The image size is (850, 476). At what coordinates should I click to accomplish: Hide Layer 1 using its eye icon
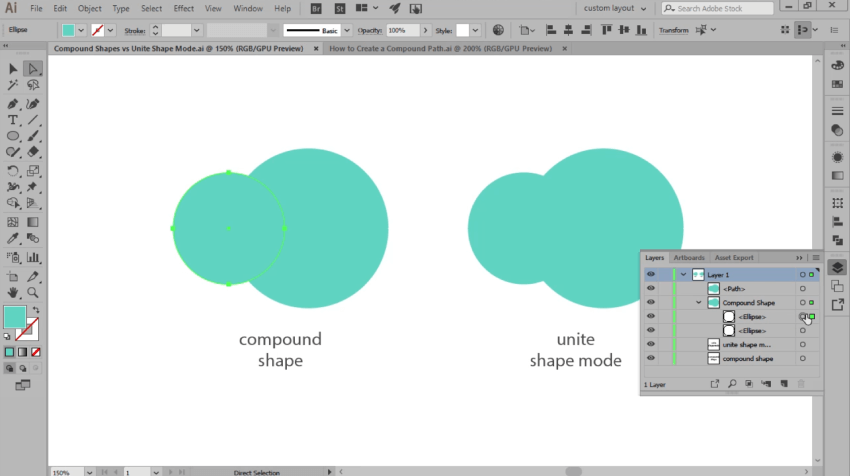651,274
